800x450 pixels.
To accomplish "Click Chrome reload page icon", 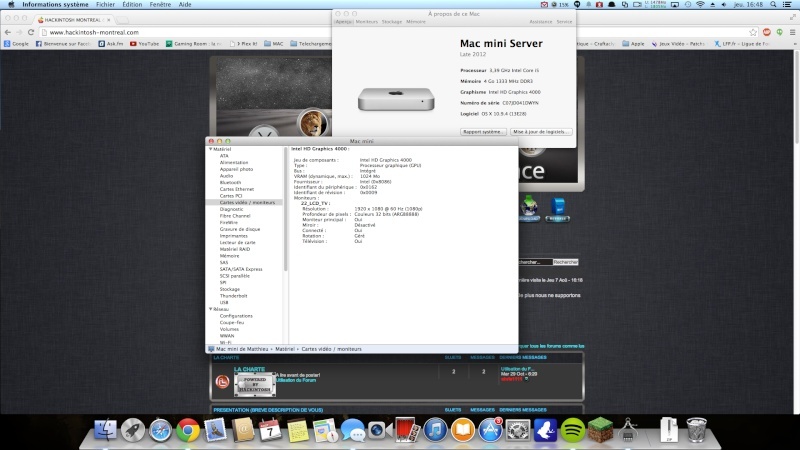I will 31,32.
